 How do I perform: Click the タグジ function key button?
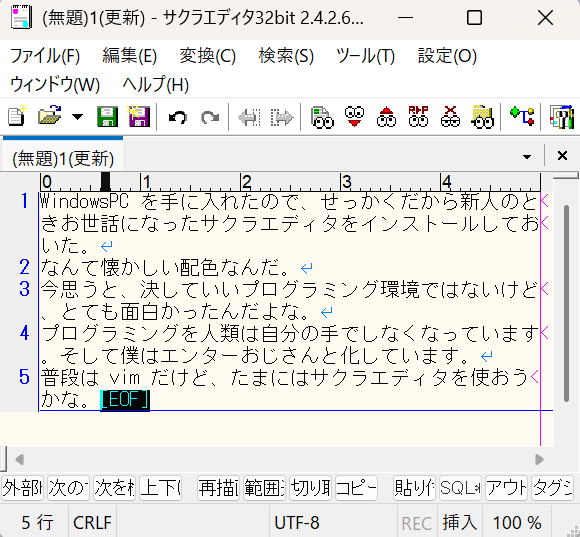point(552,488)
